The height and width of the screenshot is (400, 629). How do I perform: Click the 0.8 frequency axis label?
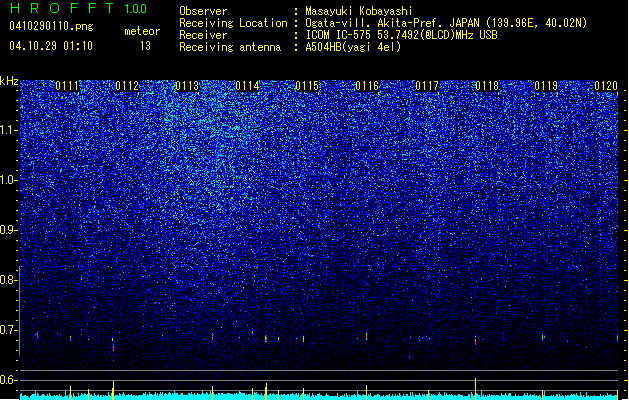[x=8, y=280]
